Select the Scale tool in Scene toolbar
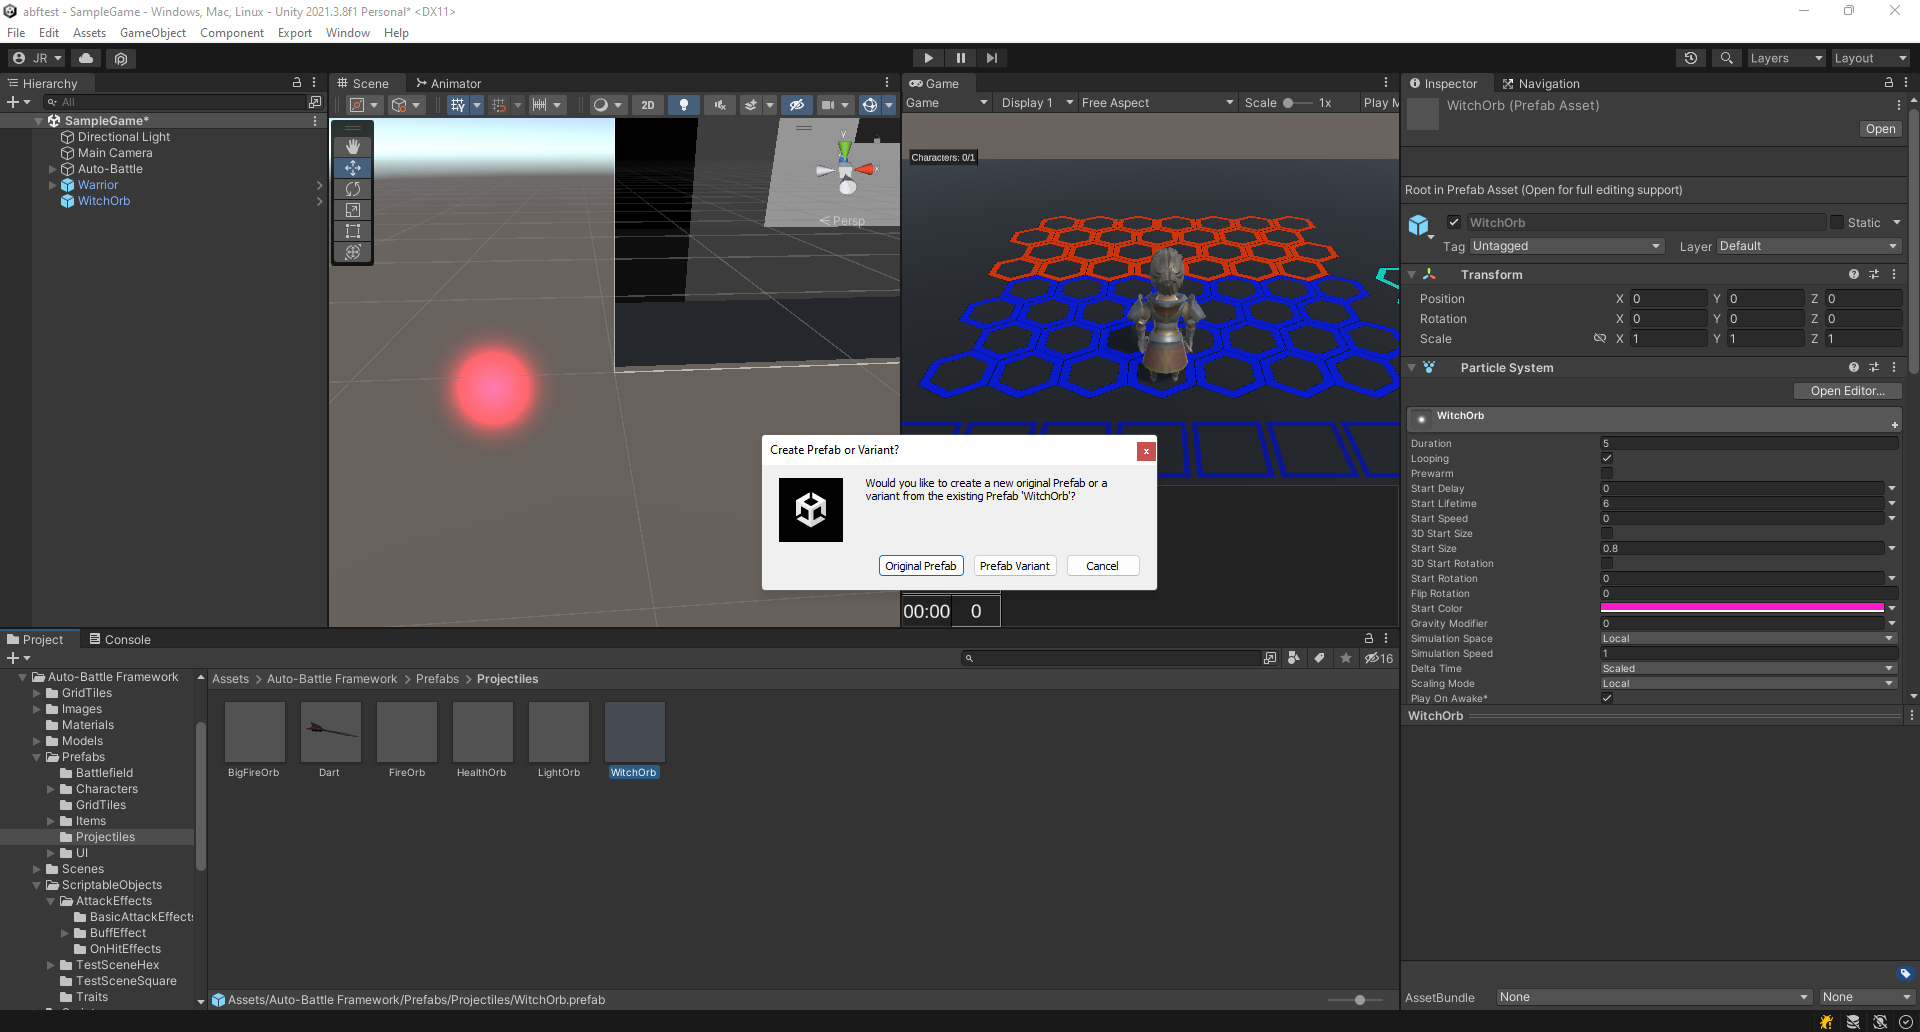 click(x=352, y=209)
